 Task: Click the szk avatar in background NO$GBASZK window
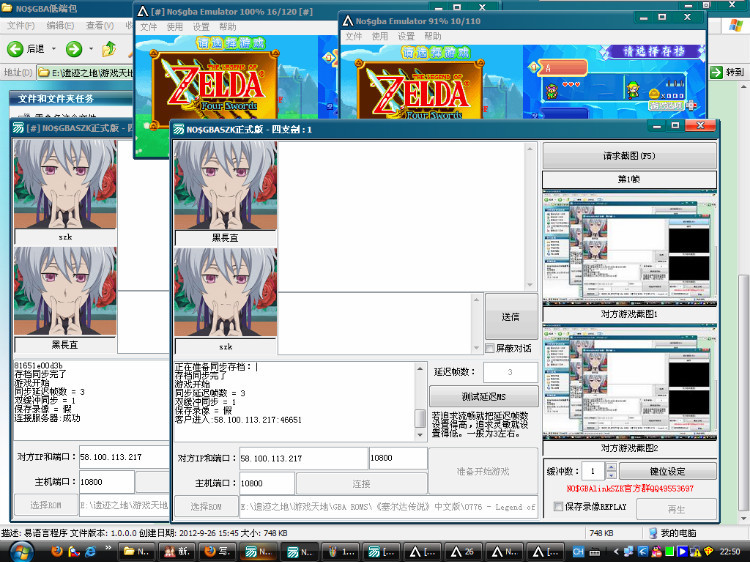[65, 184]
